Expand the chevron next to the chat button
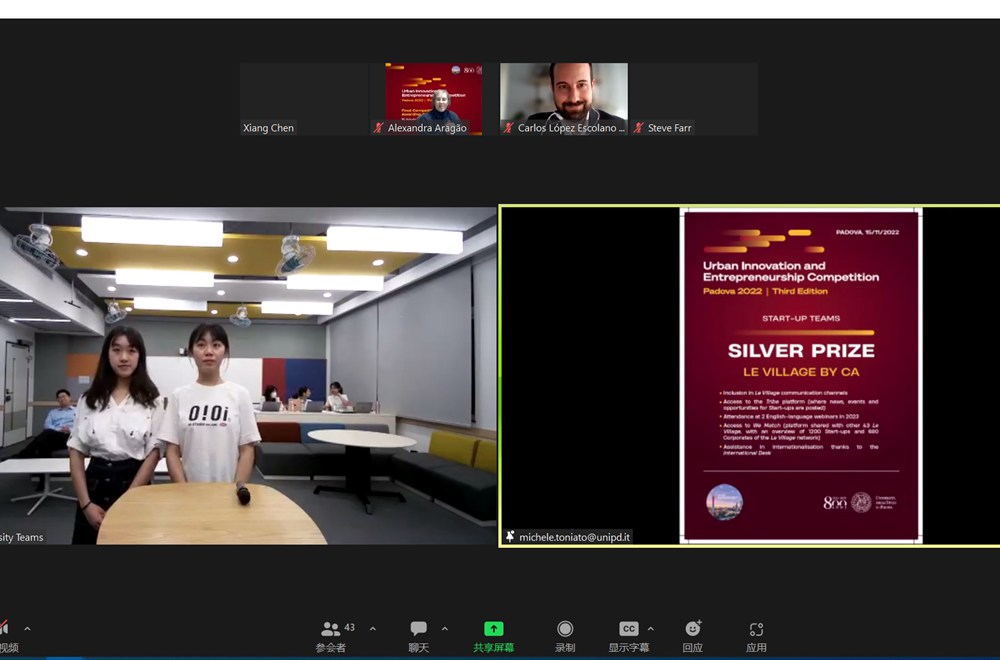 (445, 629)
